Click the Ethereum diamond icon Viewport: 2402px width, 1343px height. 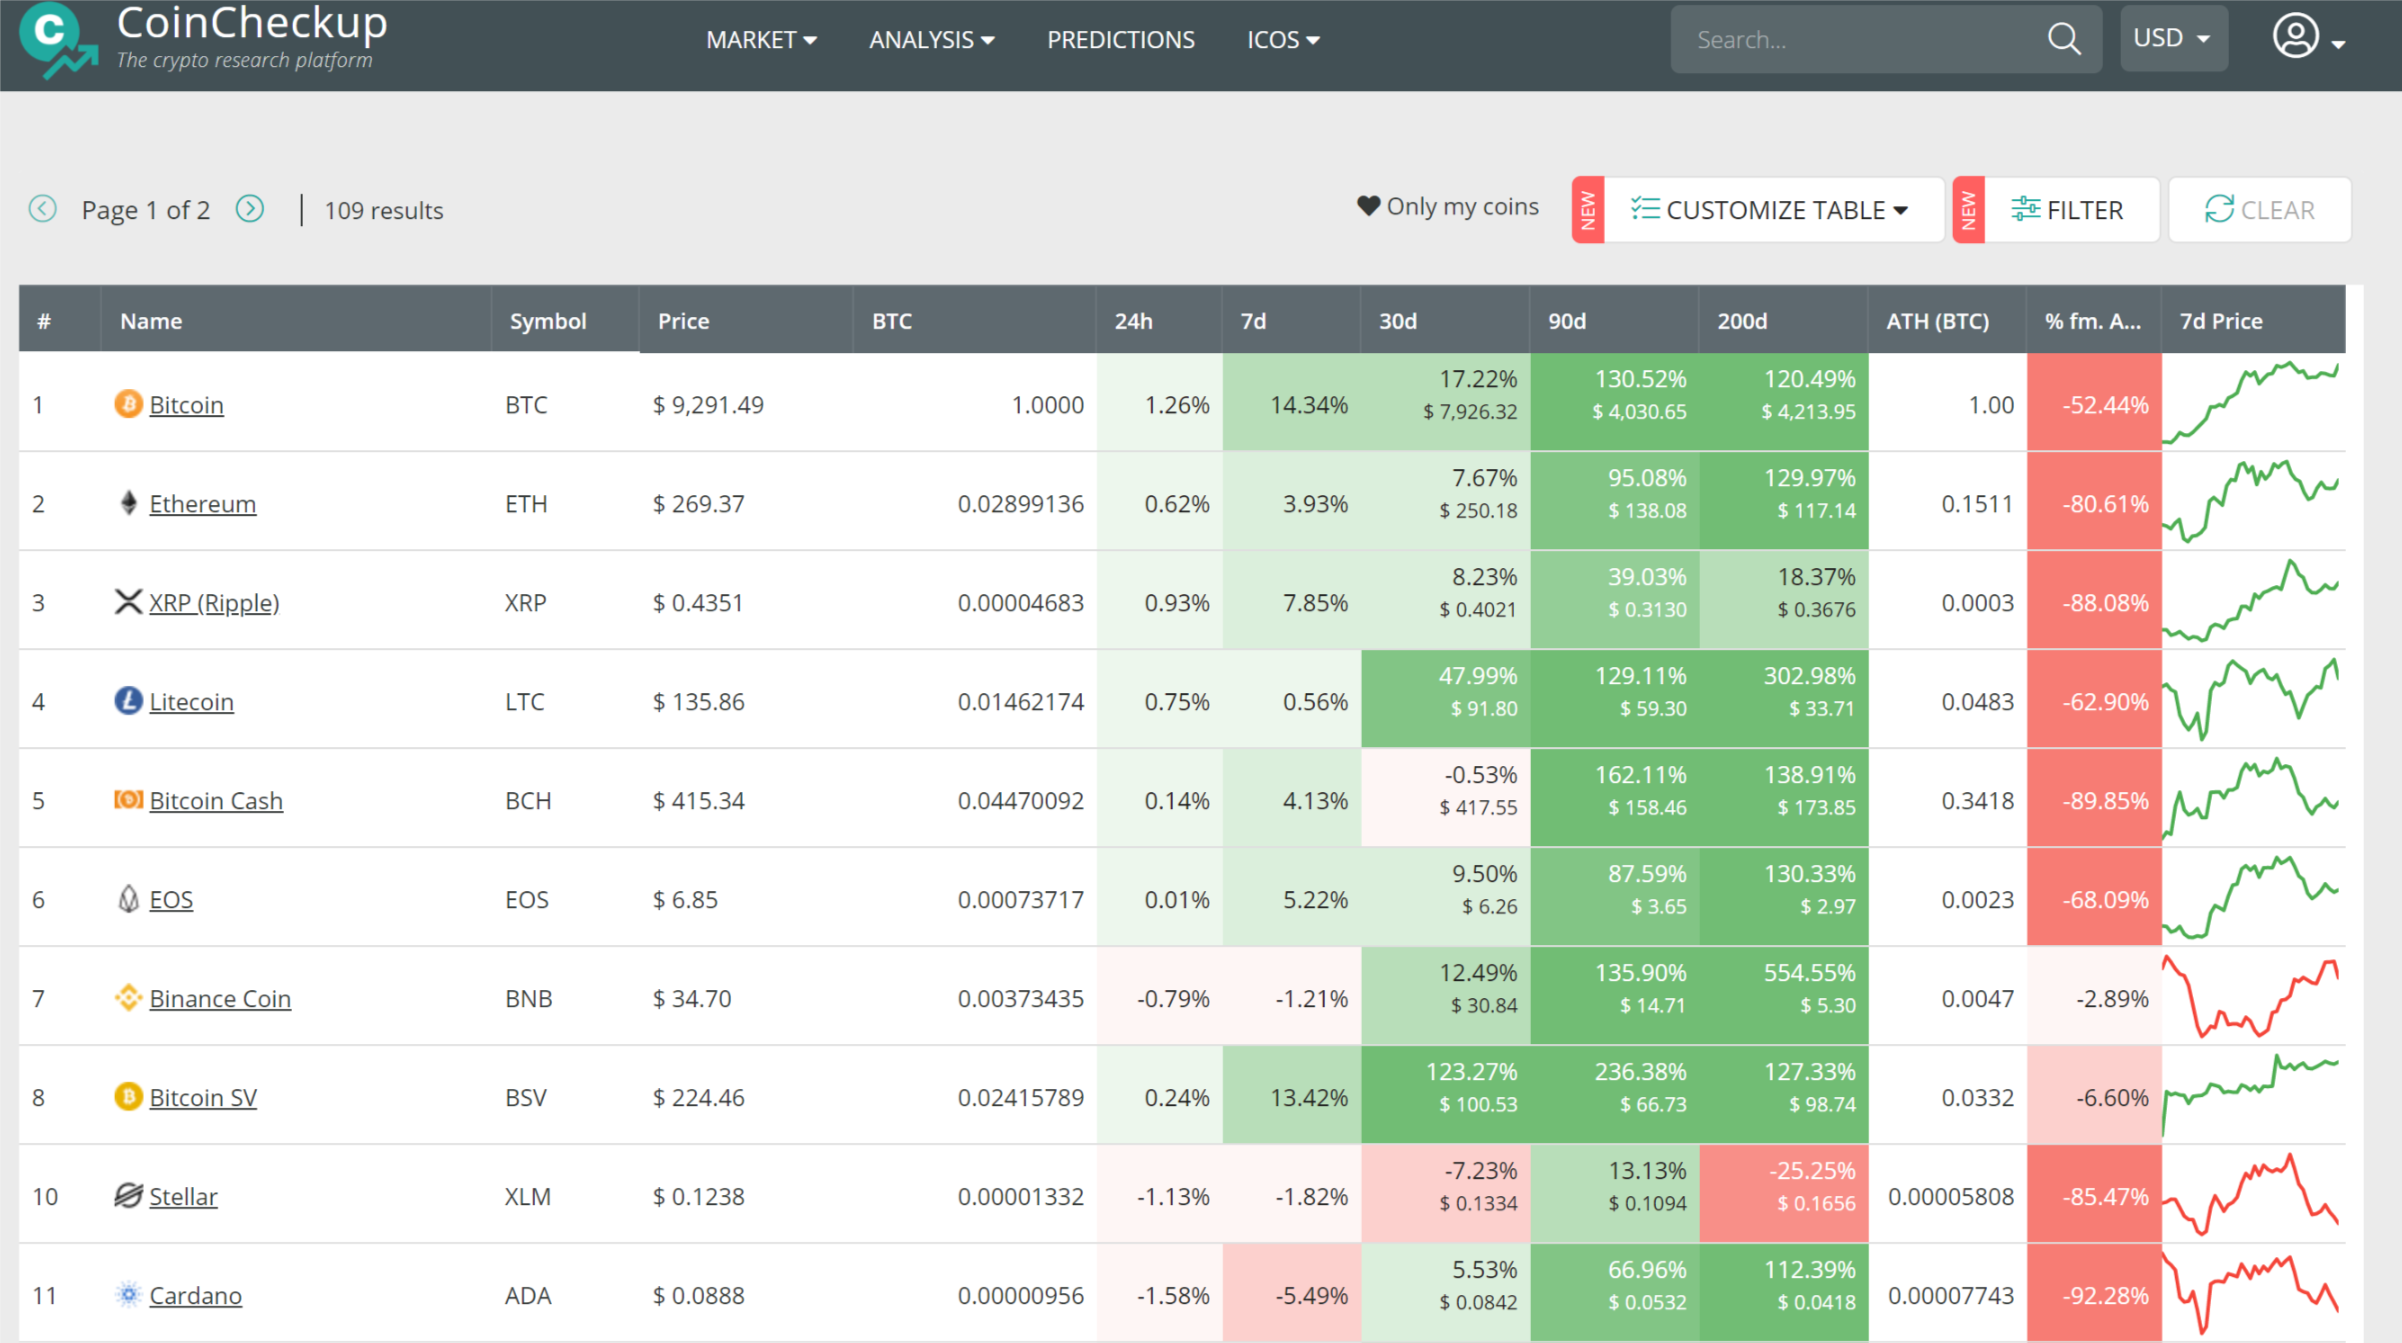128,503
